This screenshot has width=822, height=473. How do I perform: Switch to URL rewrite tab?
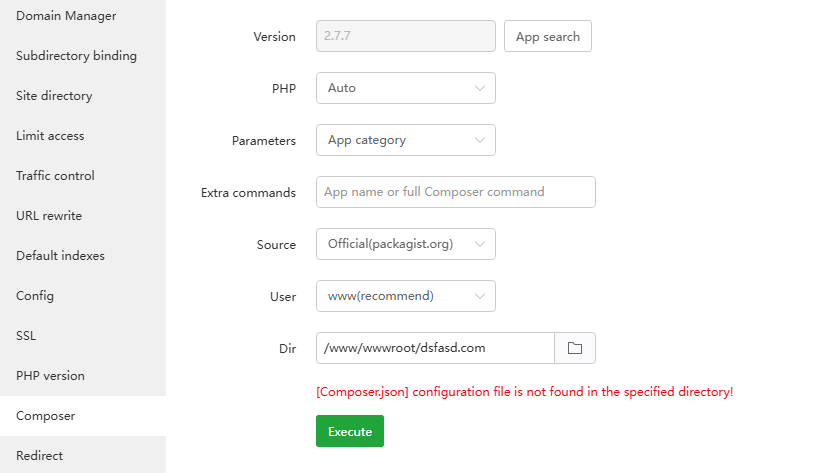click(x=49, y=216)
